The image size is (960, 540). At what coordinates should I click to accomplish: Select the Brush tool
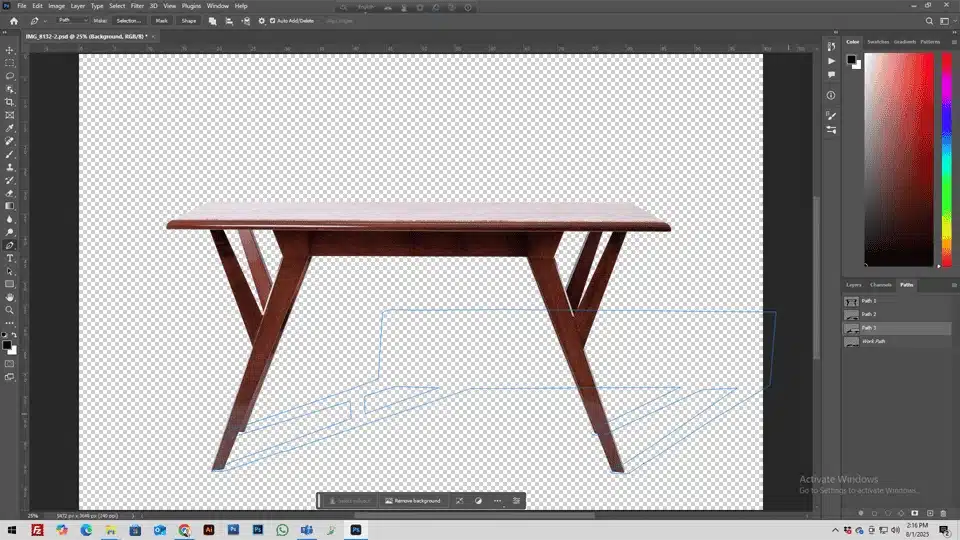pyautogui.click(x=10, y=154)
